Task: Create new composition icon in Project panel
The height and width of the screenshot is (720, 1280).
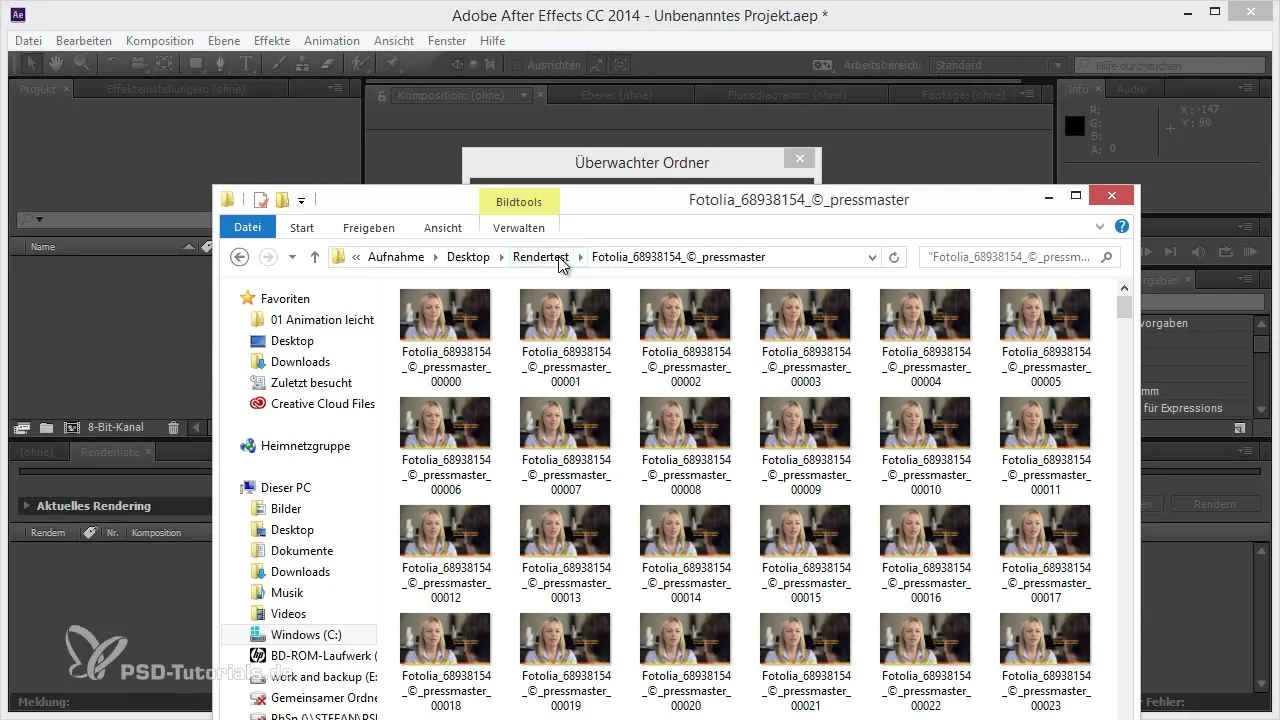Action: pyautogui.click(x=71, y=428)
